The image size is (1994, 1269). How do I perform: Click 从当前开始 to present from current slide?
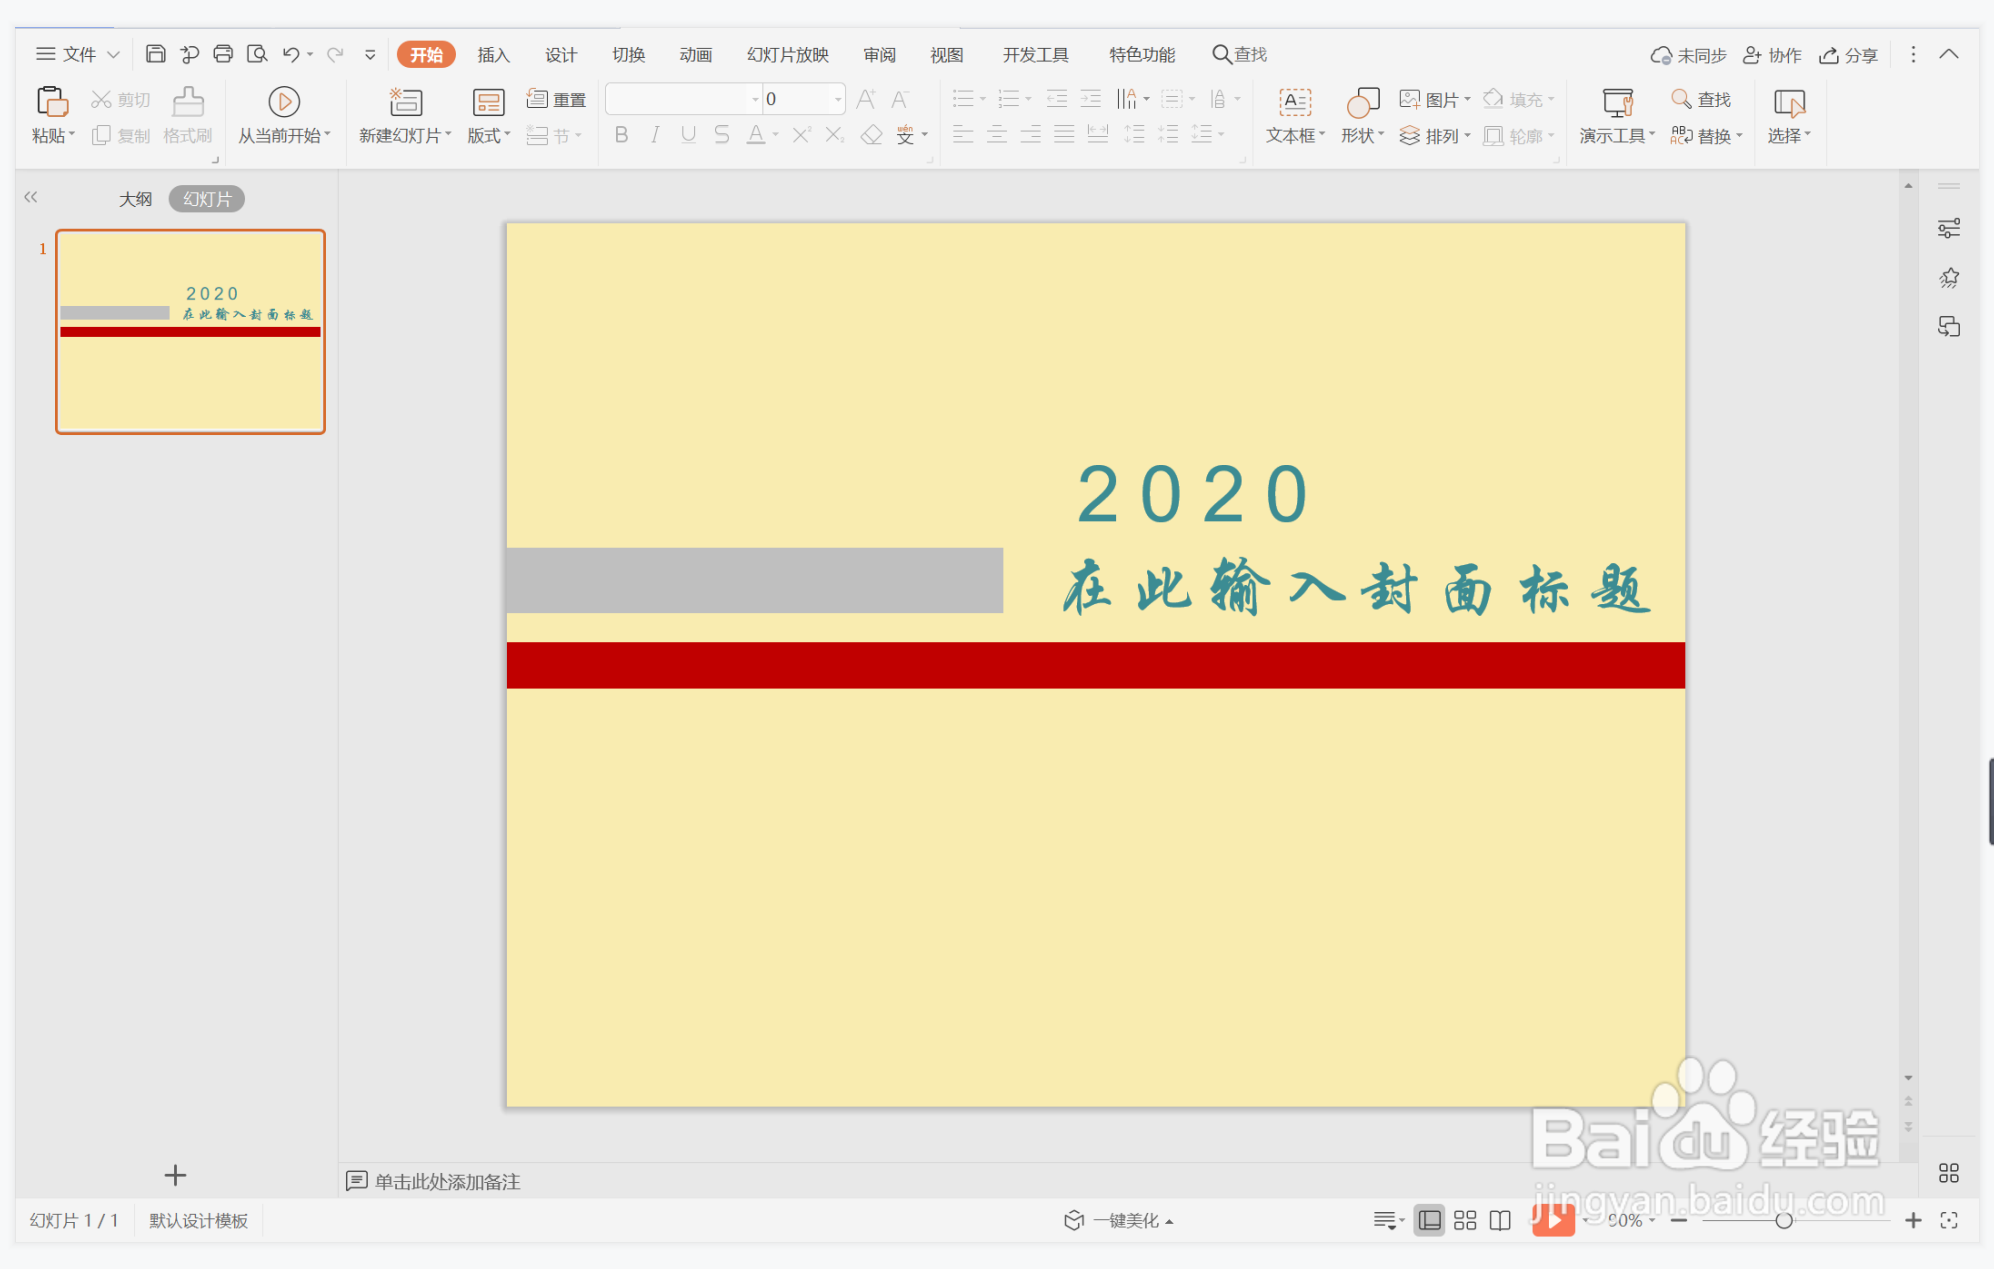[x=283, y=113]
